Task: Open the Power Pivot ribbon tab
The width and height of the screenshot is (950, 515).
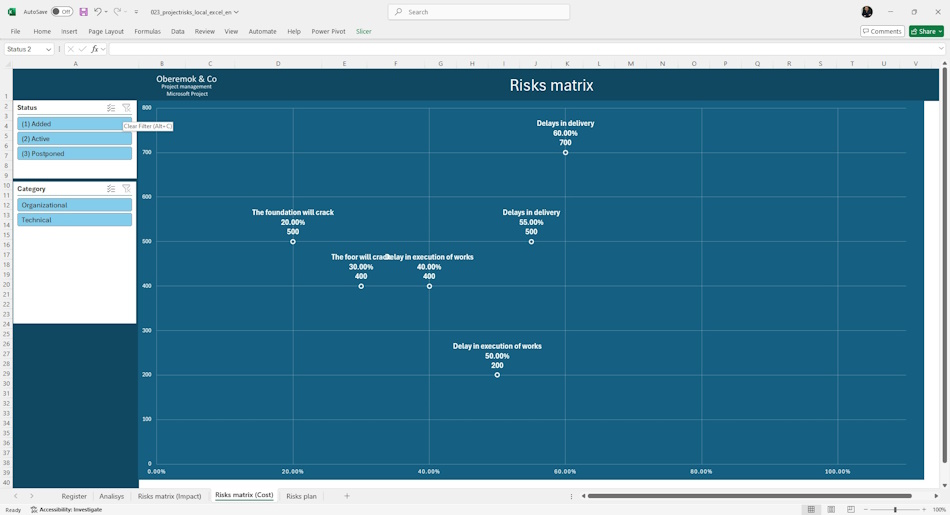Action: coord(328,32)
